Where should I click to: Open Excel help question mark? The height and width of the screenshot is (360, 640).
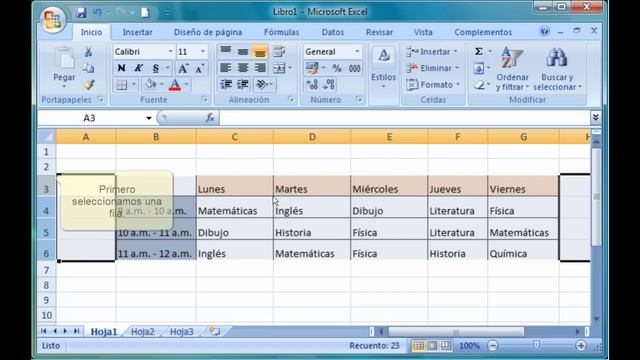coord(544,31)
